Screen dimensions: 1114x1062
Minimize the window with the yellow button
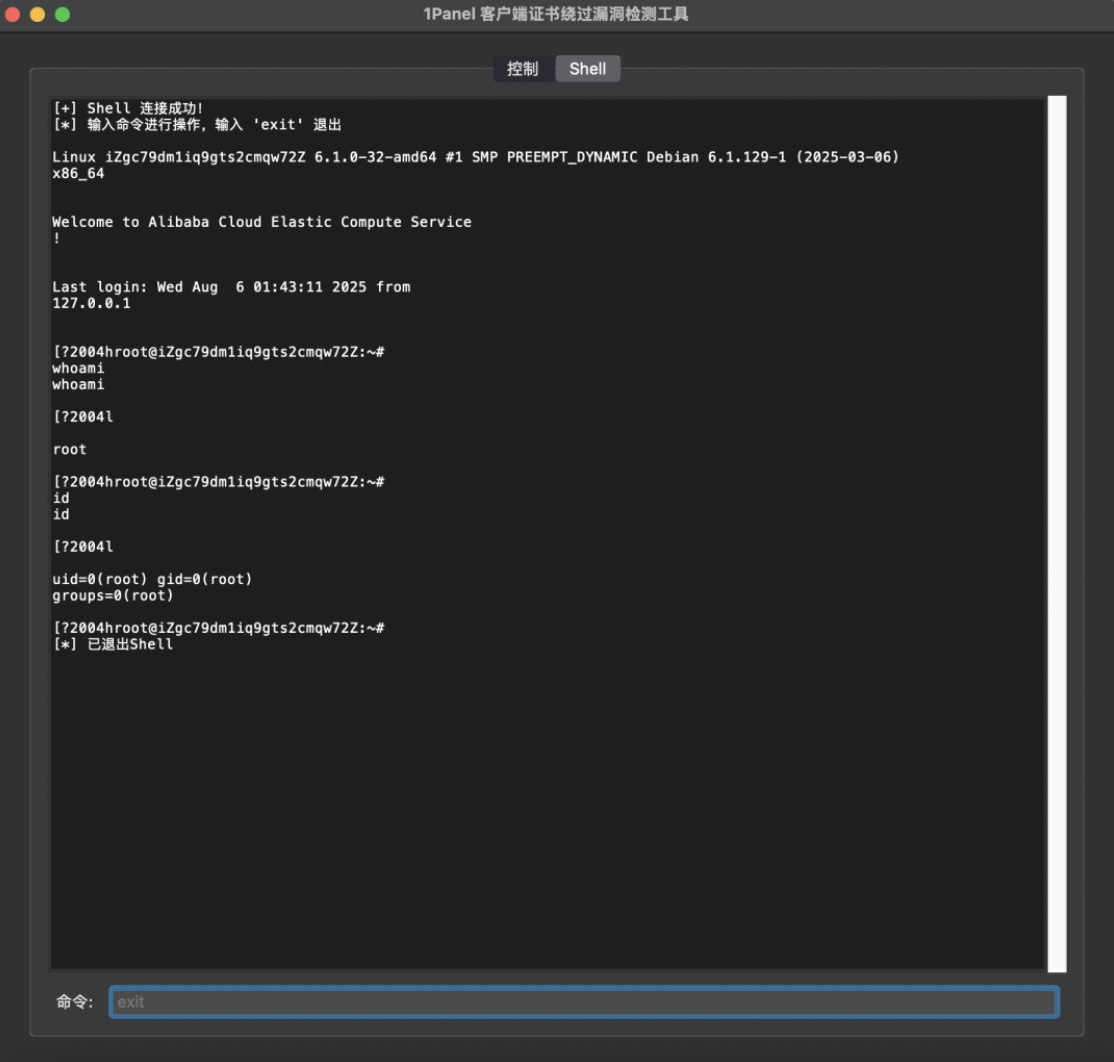tap(38, 14)
